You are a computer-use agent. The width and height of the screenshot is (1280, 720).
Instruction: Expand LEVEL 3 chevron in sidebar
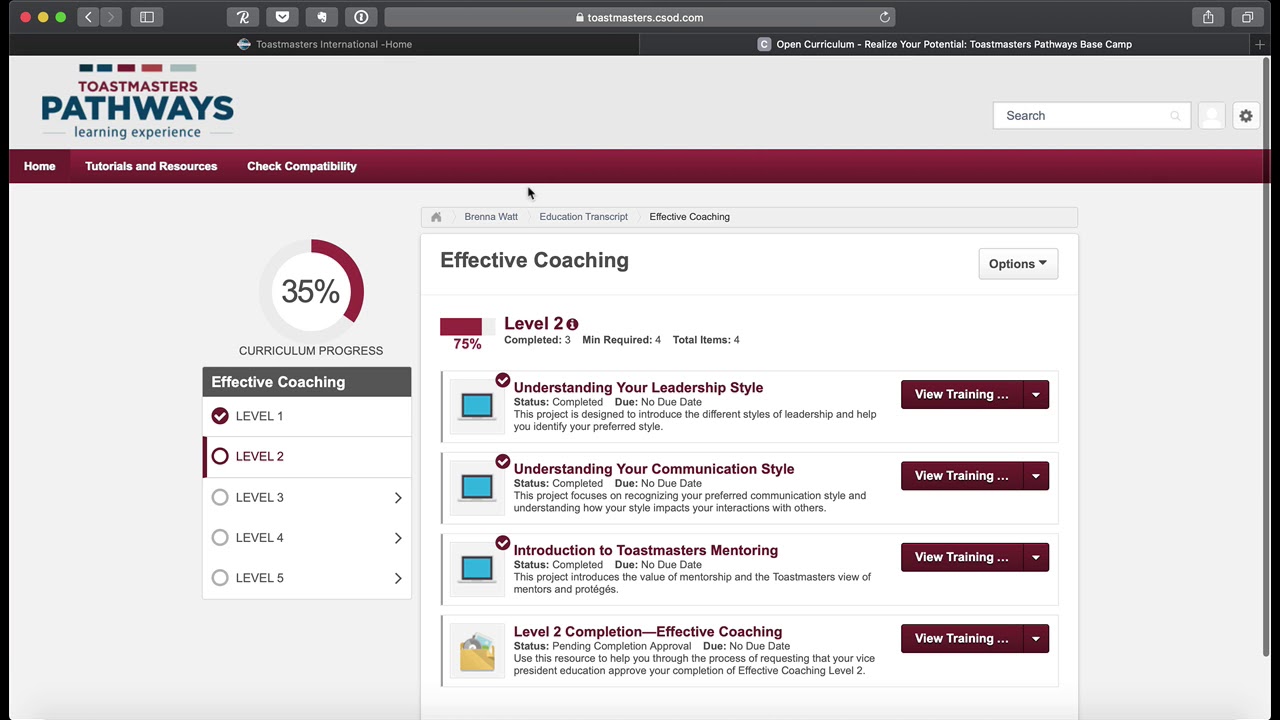[398, 498]
